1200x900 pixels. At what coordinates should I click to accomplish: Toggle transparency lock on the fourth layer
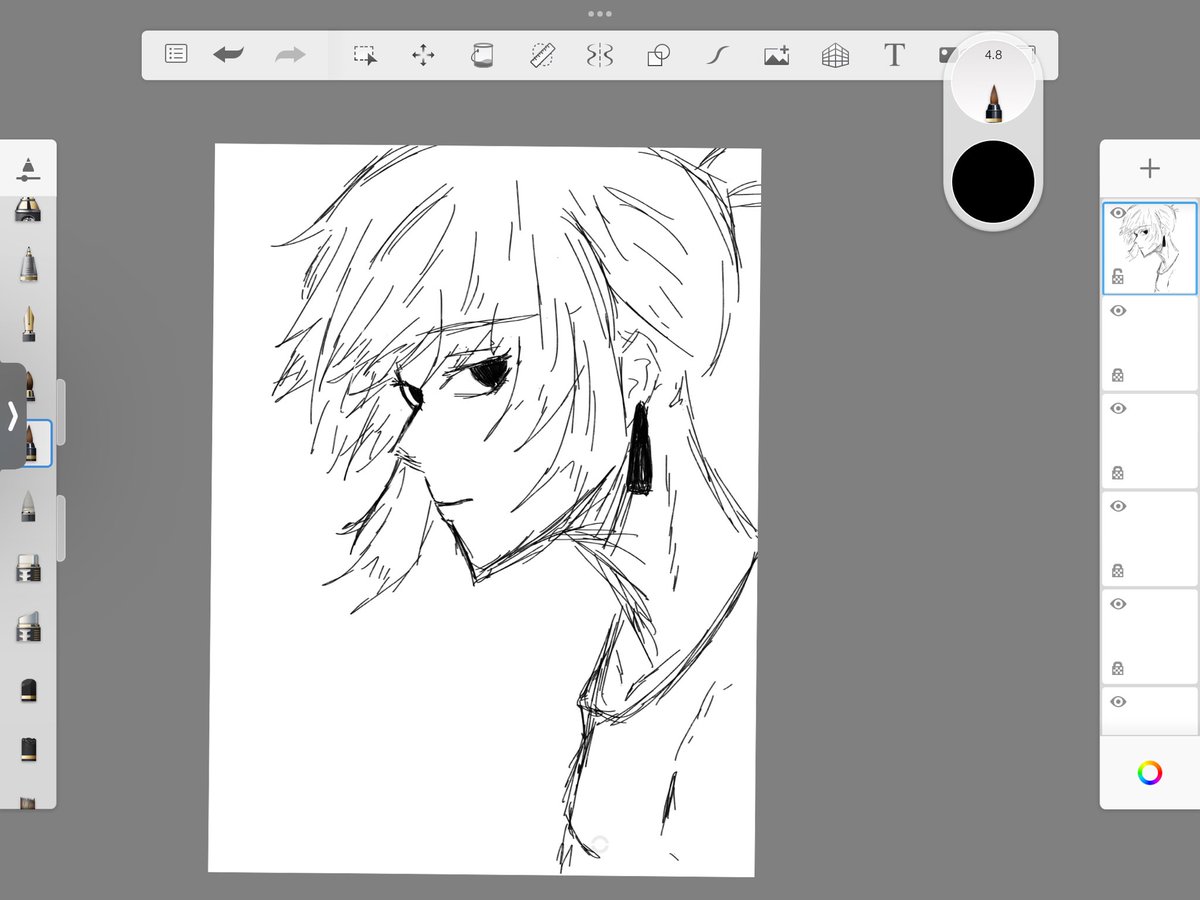[x=1118, y=570]
